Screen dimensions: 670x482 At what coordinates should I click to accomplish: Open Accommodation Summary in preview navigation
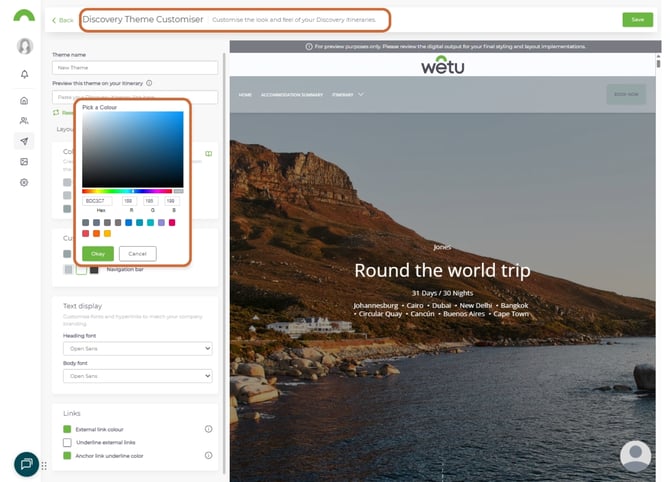coord(291,95)
